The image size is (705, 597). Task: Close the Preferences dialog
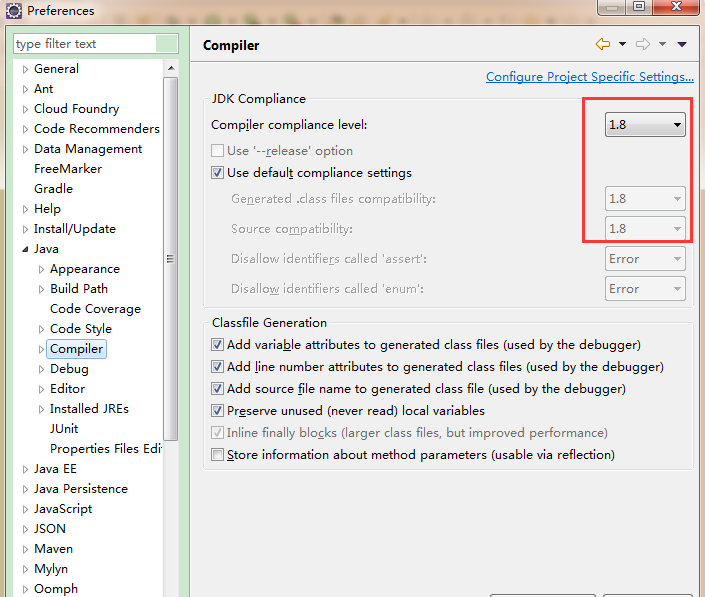point(676,7)
